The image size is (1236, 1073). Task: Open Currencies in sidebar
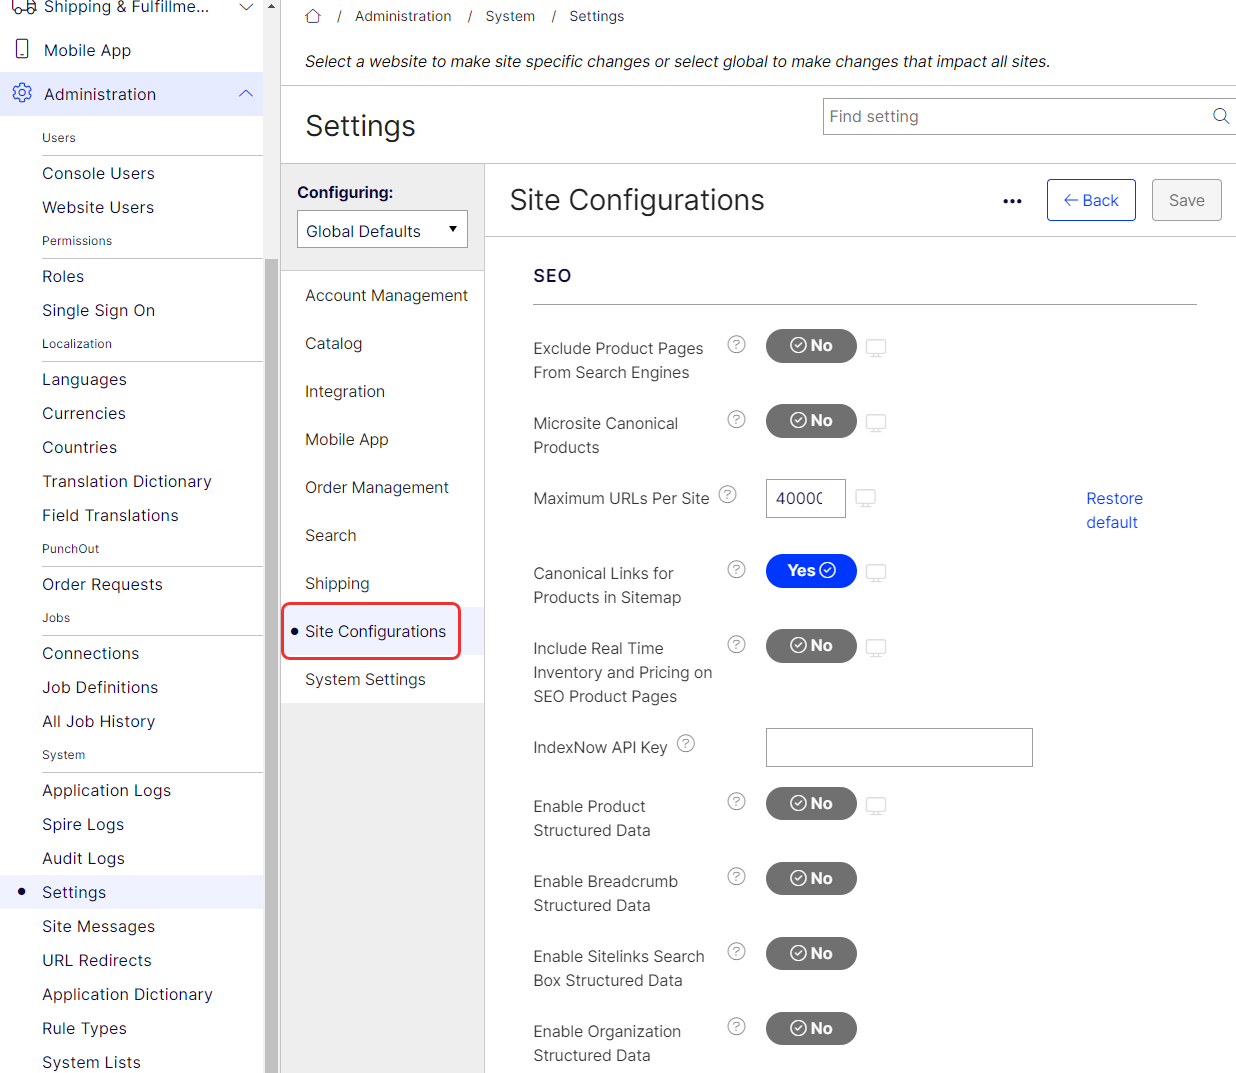(84, 413)
